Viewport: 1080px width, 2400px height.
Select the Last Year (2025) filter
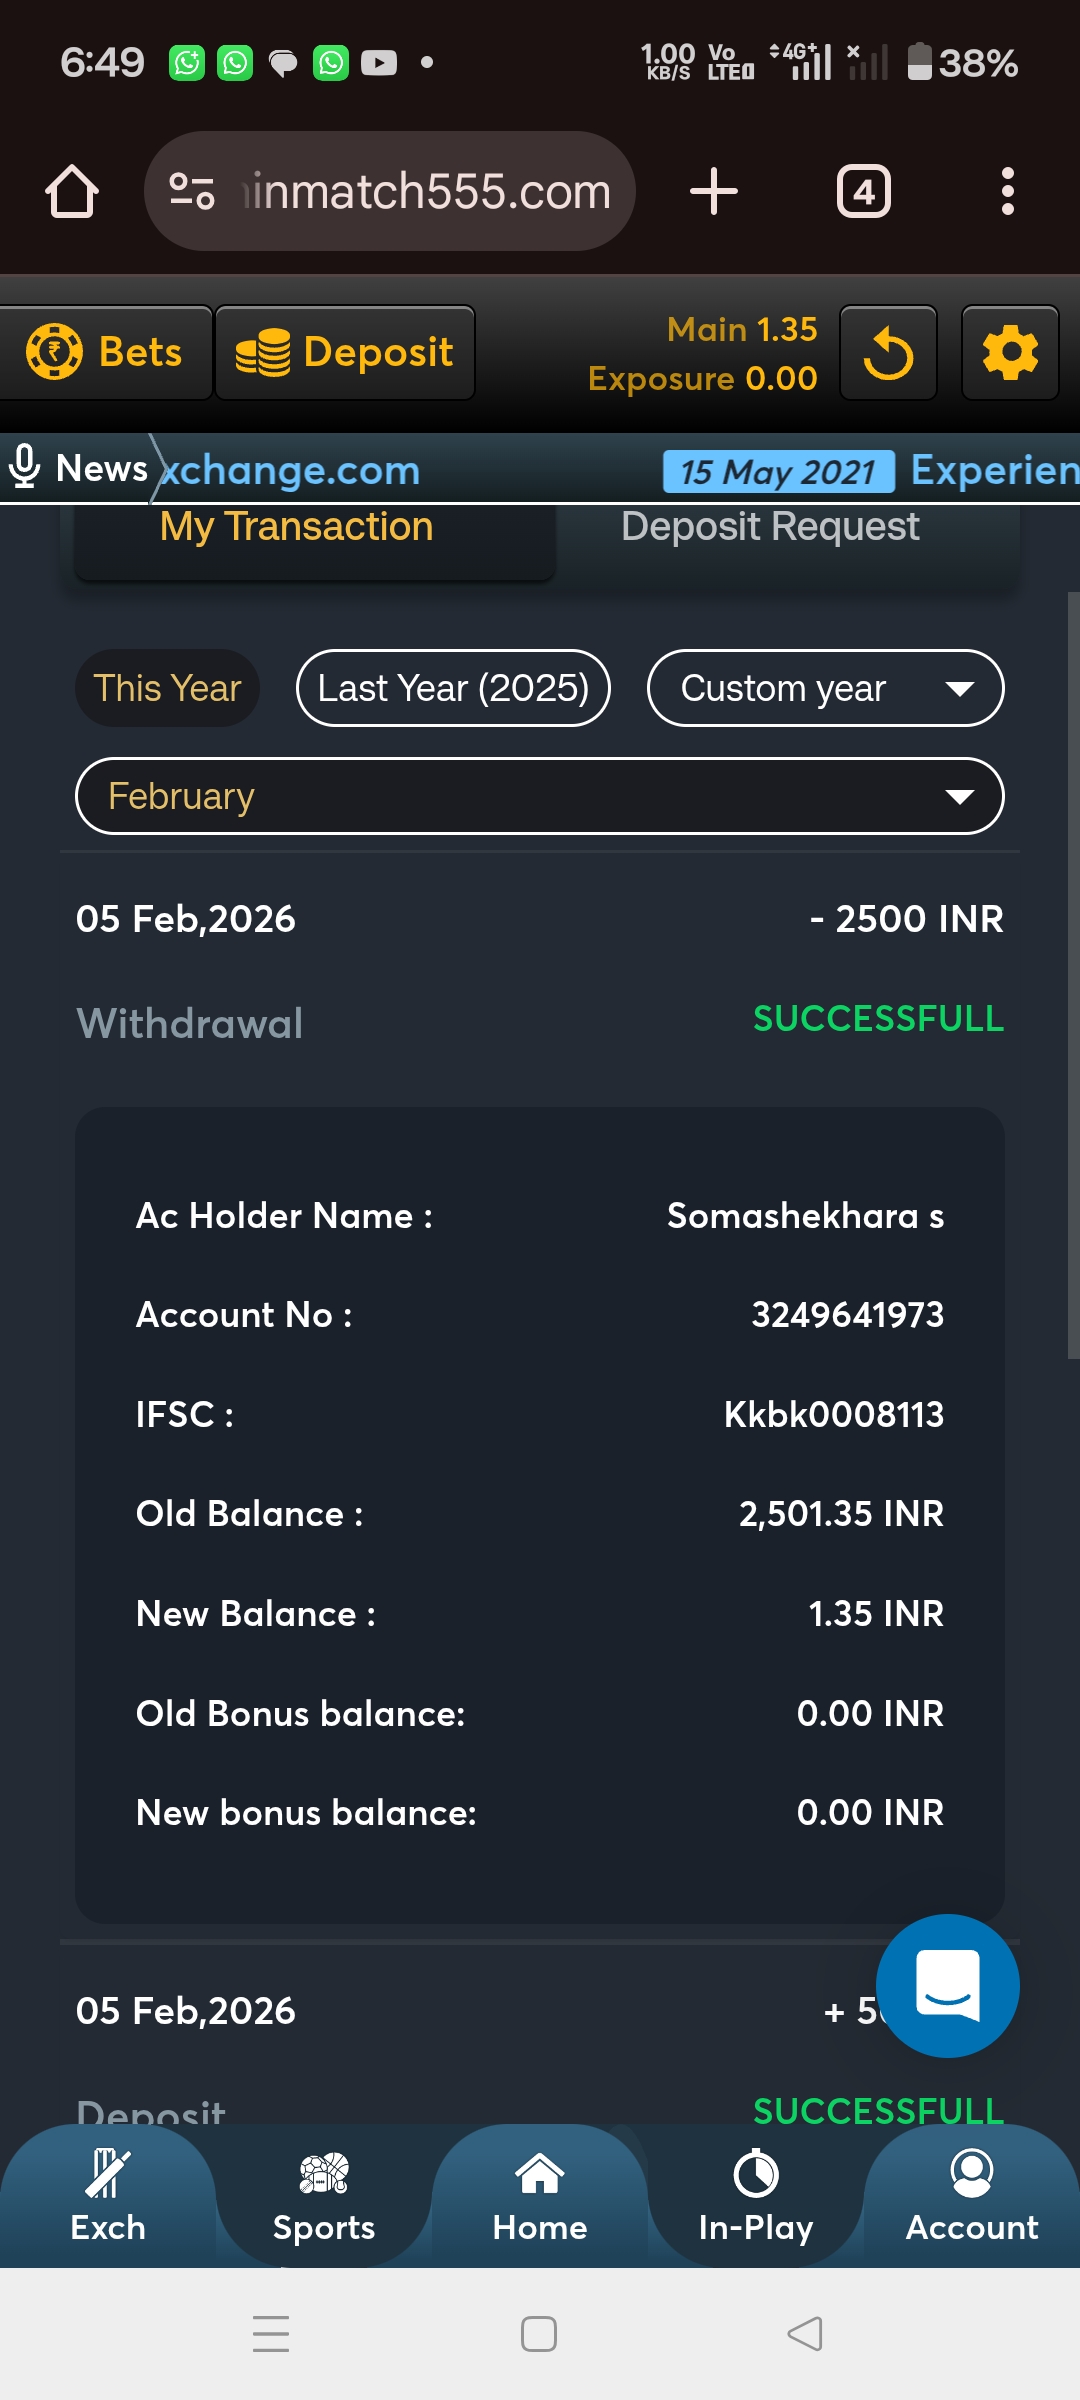[x=453, y=688]
